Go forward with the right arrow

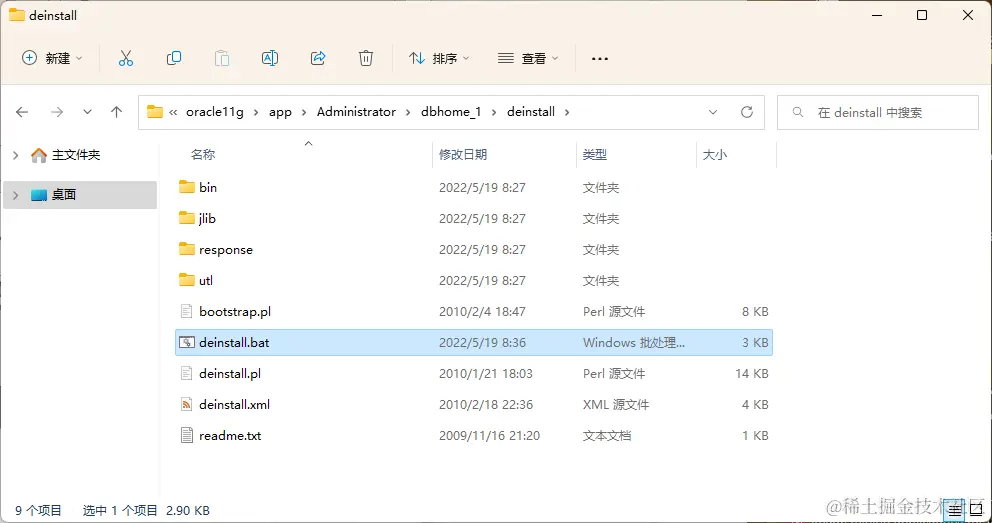57,112
